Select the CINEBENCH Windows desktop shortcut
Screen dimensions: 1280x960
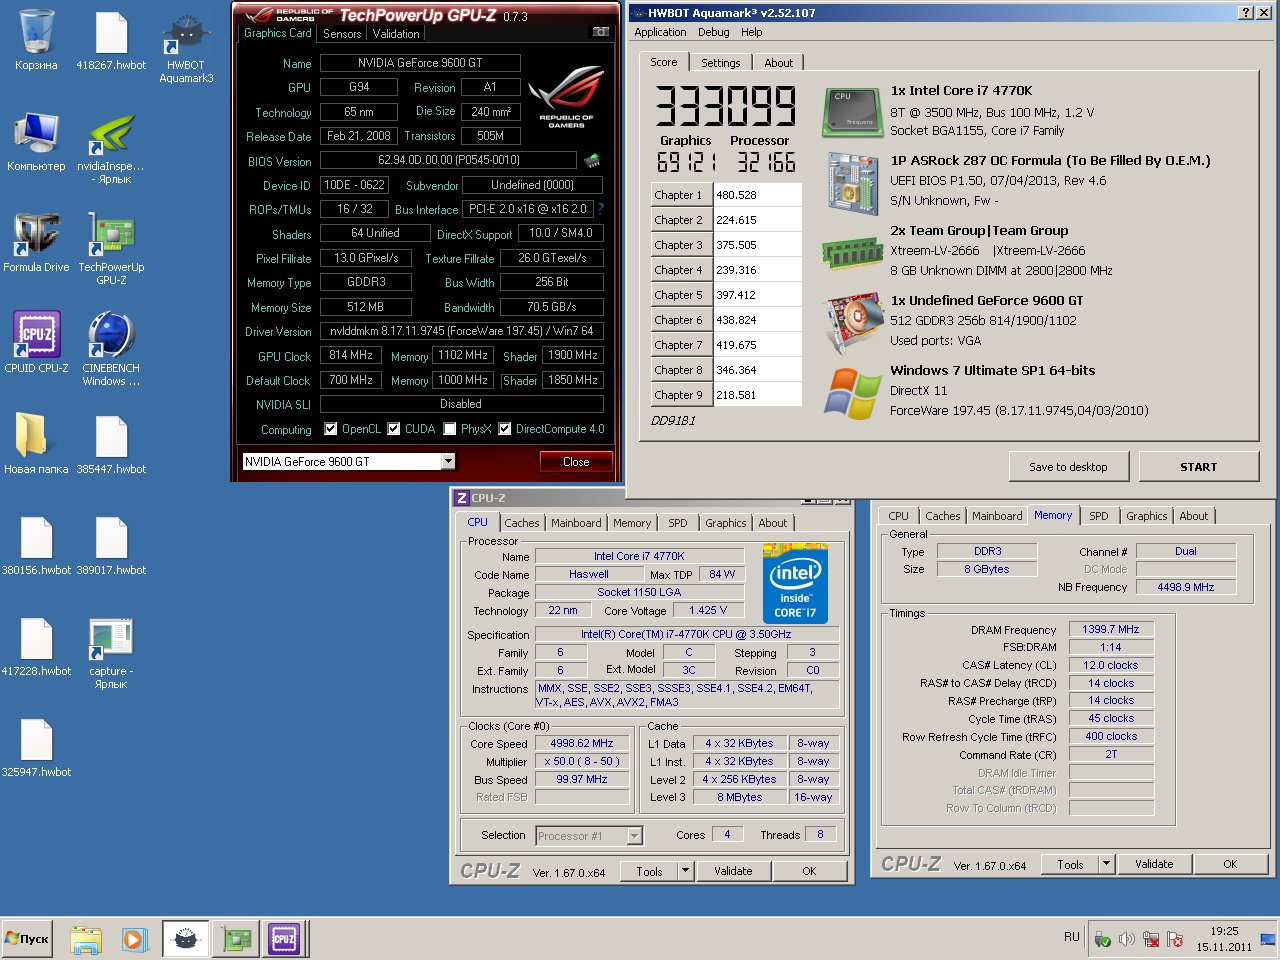pyautogui.click(x=111, y=348)
